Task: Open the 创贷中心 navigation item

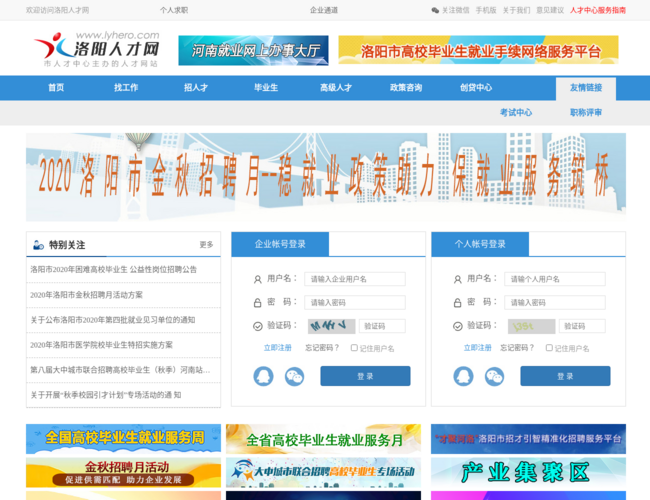Action: 476,87
